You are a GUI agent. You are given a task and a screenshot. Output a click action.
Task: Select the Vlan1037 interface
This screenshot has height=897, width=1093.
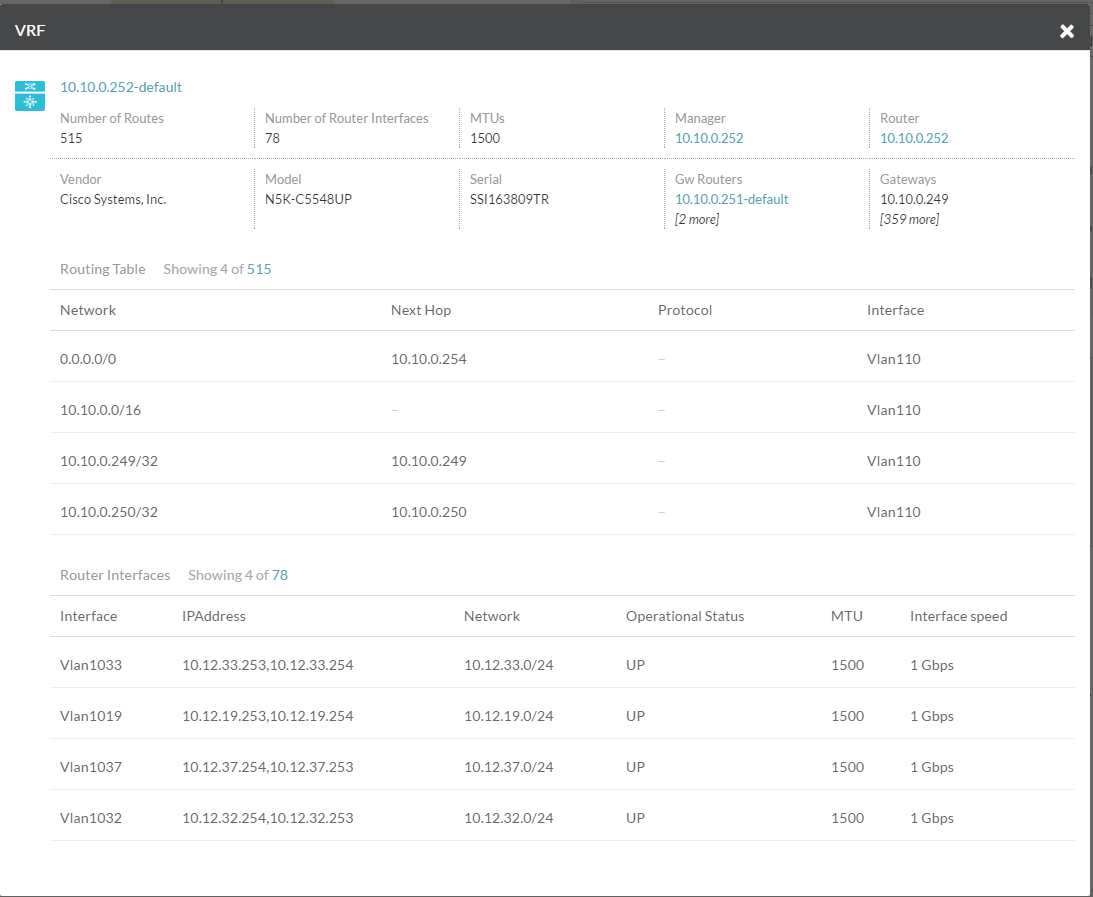click(x=91, y=767)
